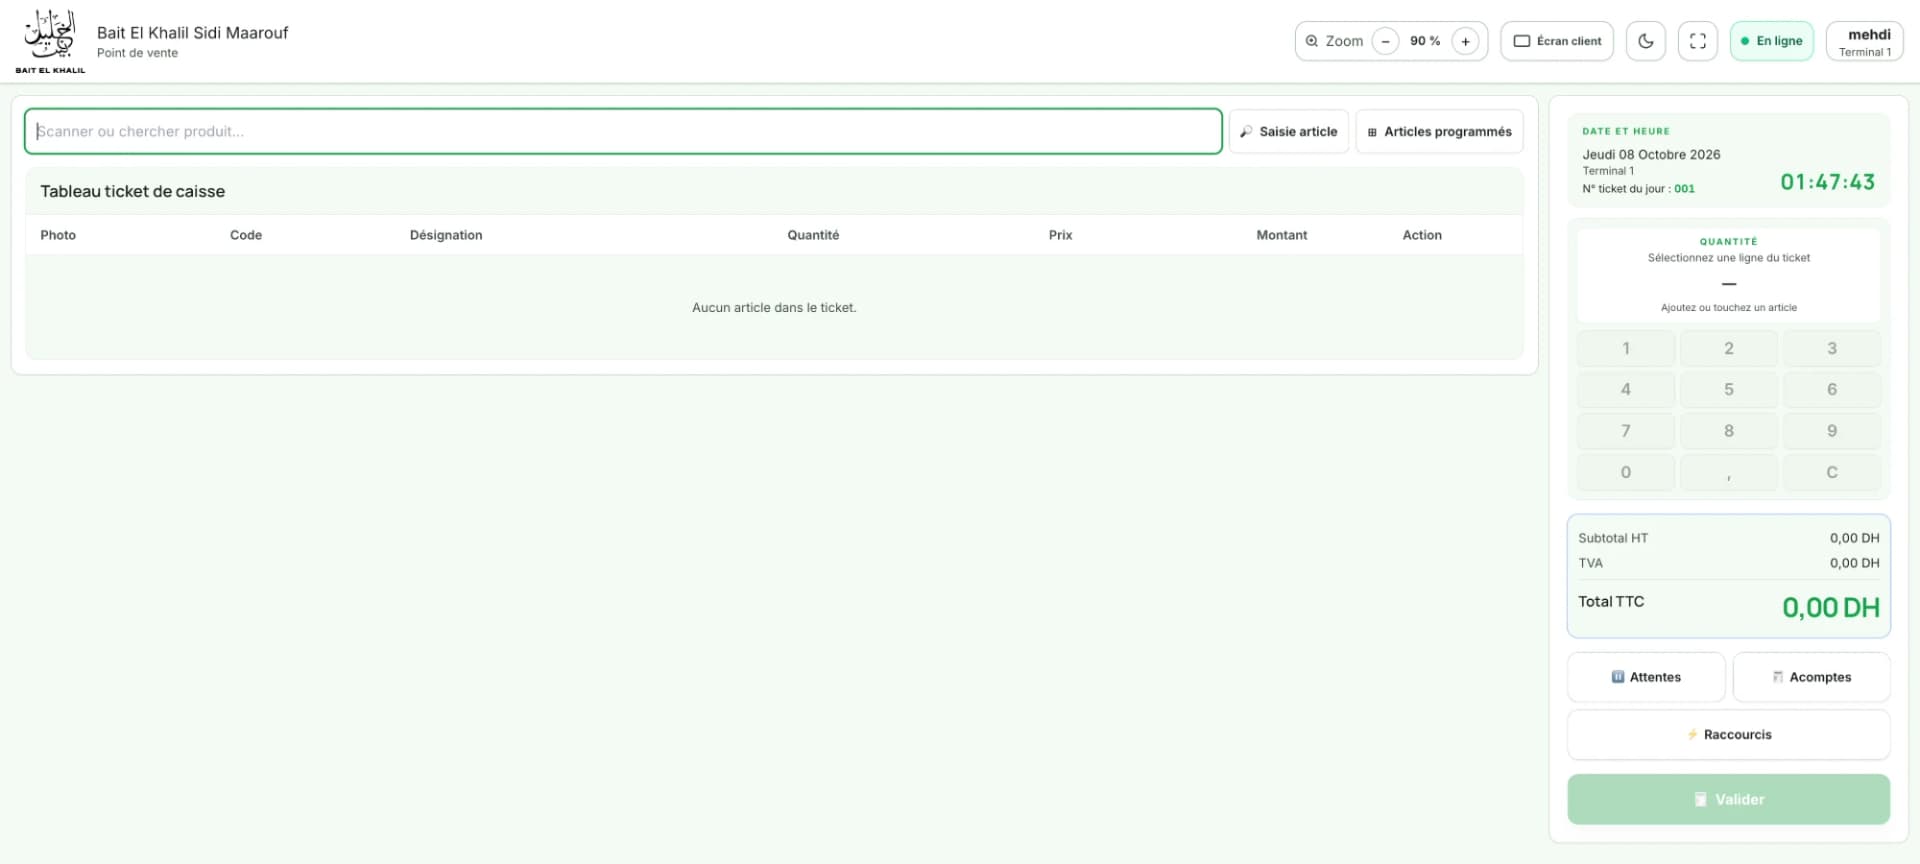Click the Code column header
This screenshot has width=1920, height=864.
click(x=246, y=235)
